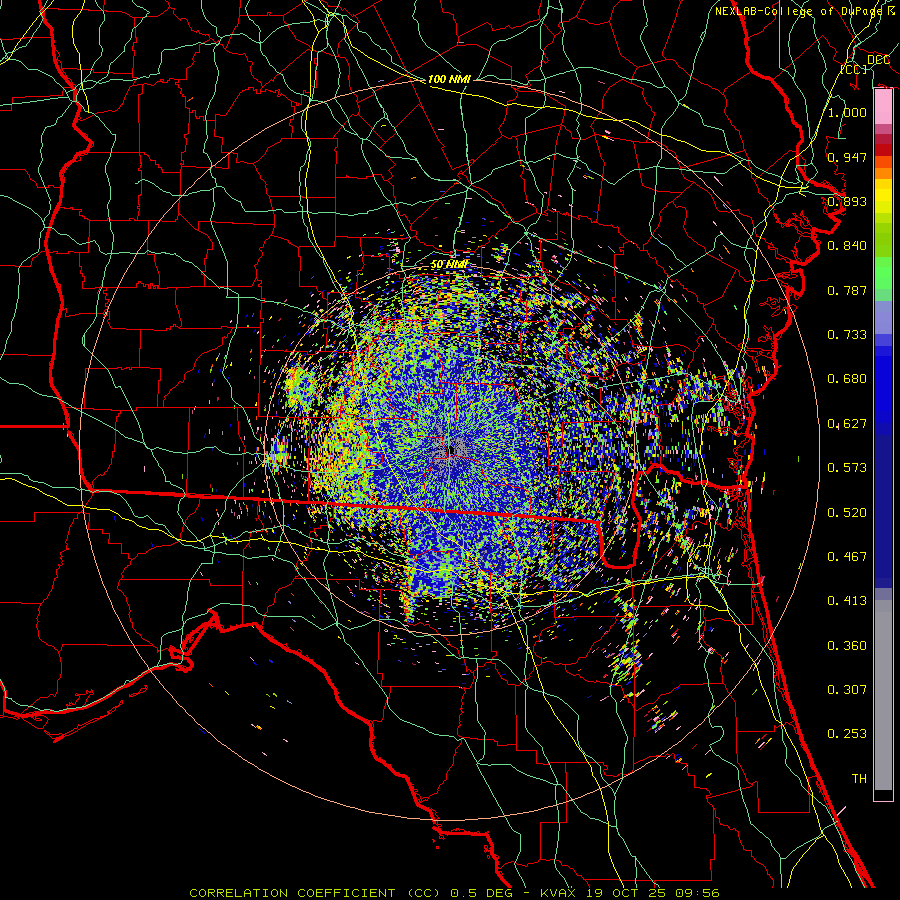
Task: Select the 0.573 legend value
Action: (847, 468)
